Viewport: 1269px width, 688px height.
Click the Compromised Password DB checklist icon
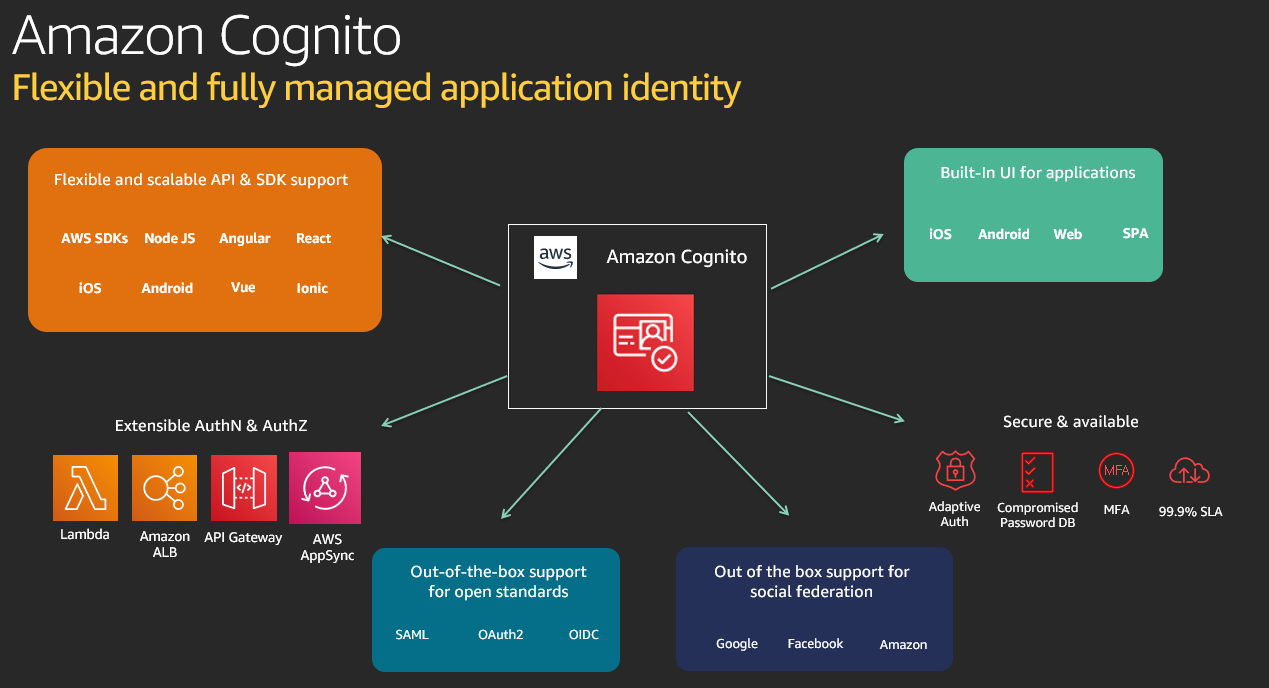pos(1036,471)
